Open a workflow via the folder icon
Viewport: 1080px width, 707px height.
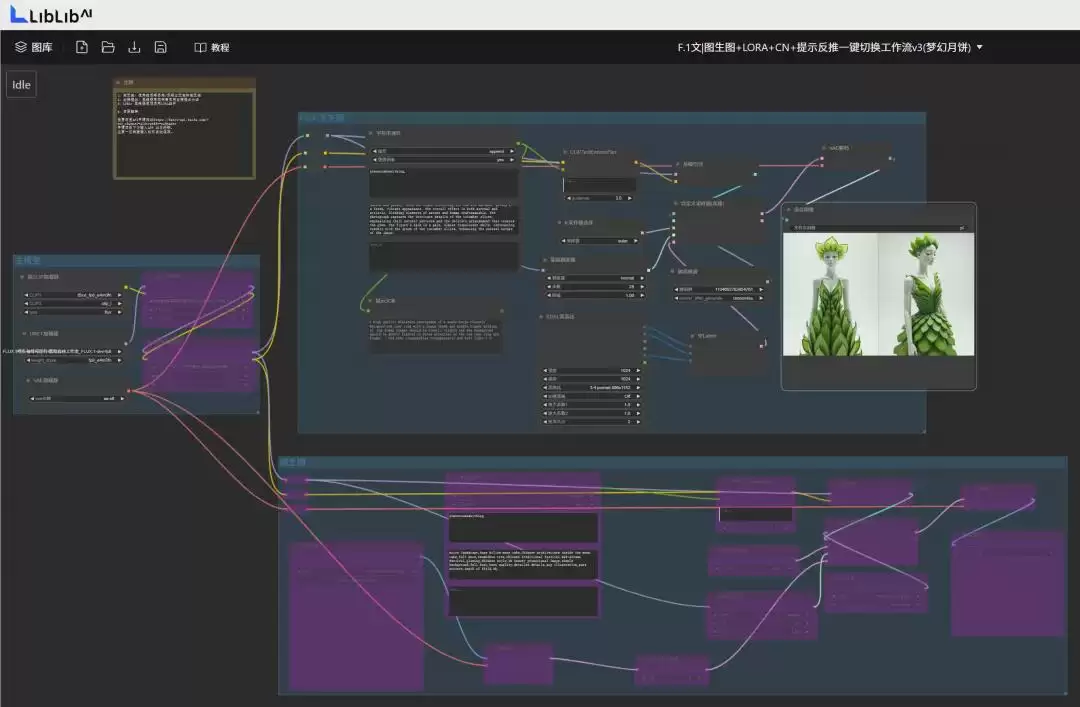click(107, 47)
